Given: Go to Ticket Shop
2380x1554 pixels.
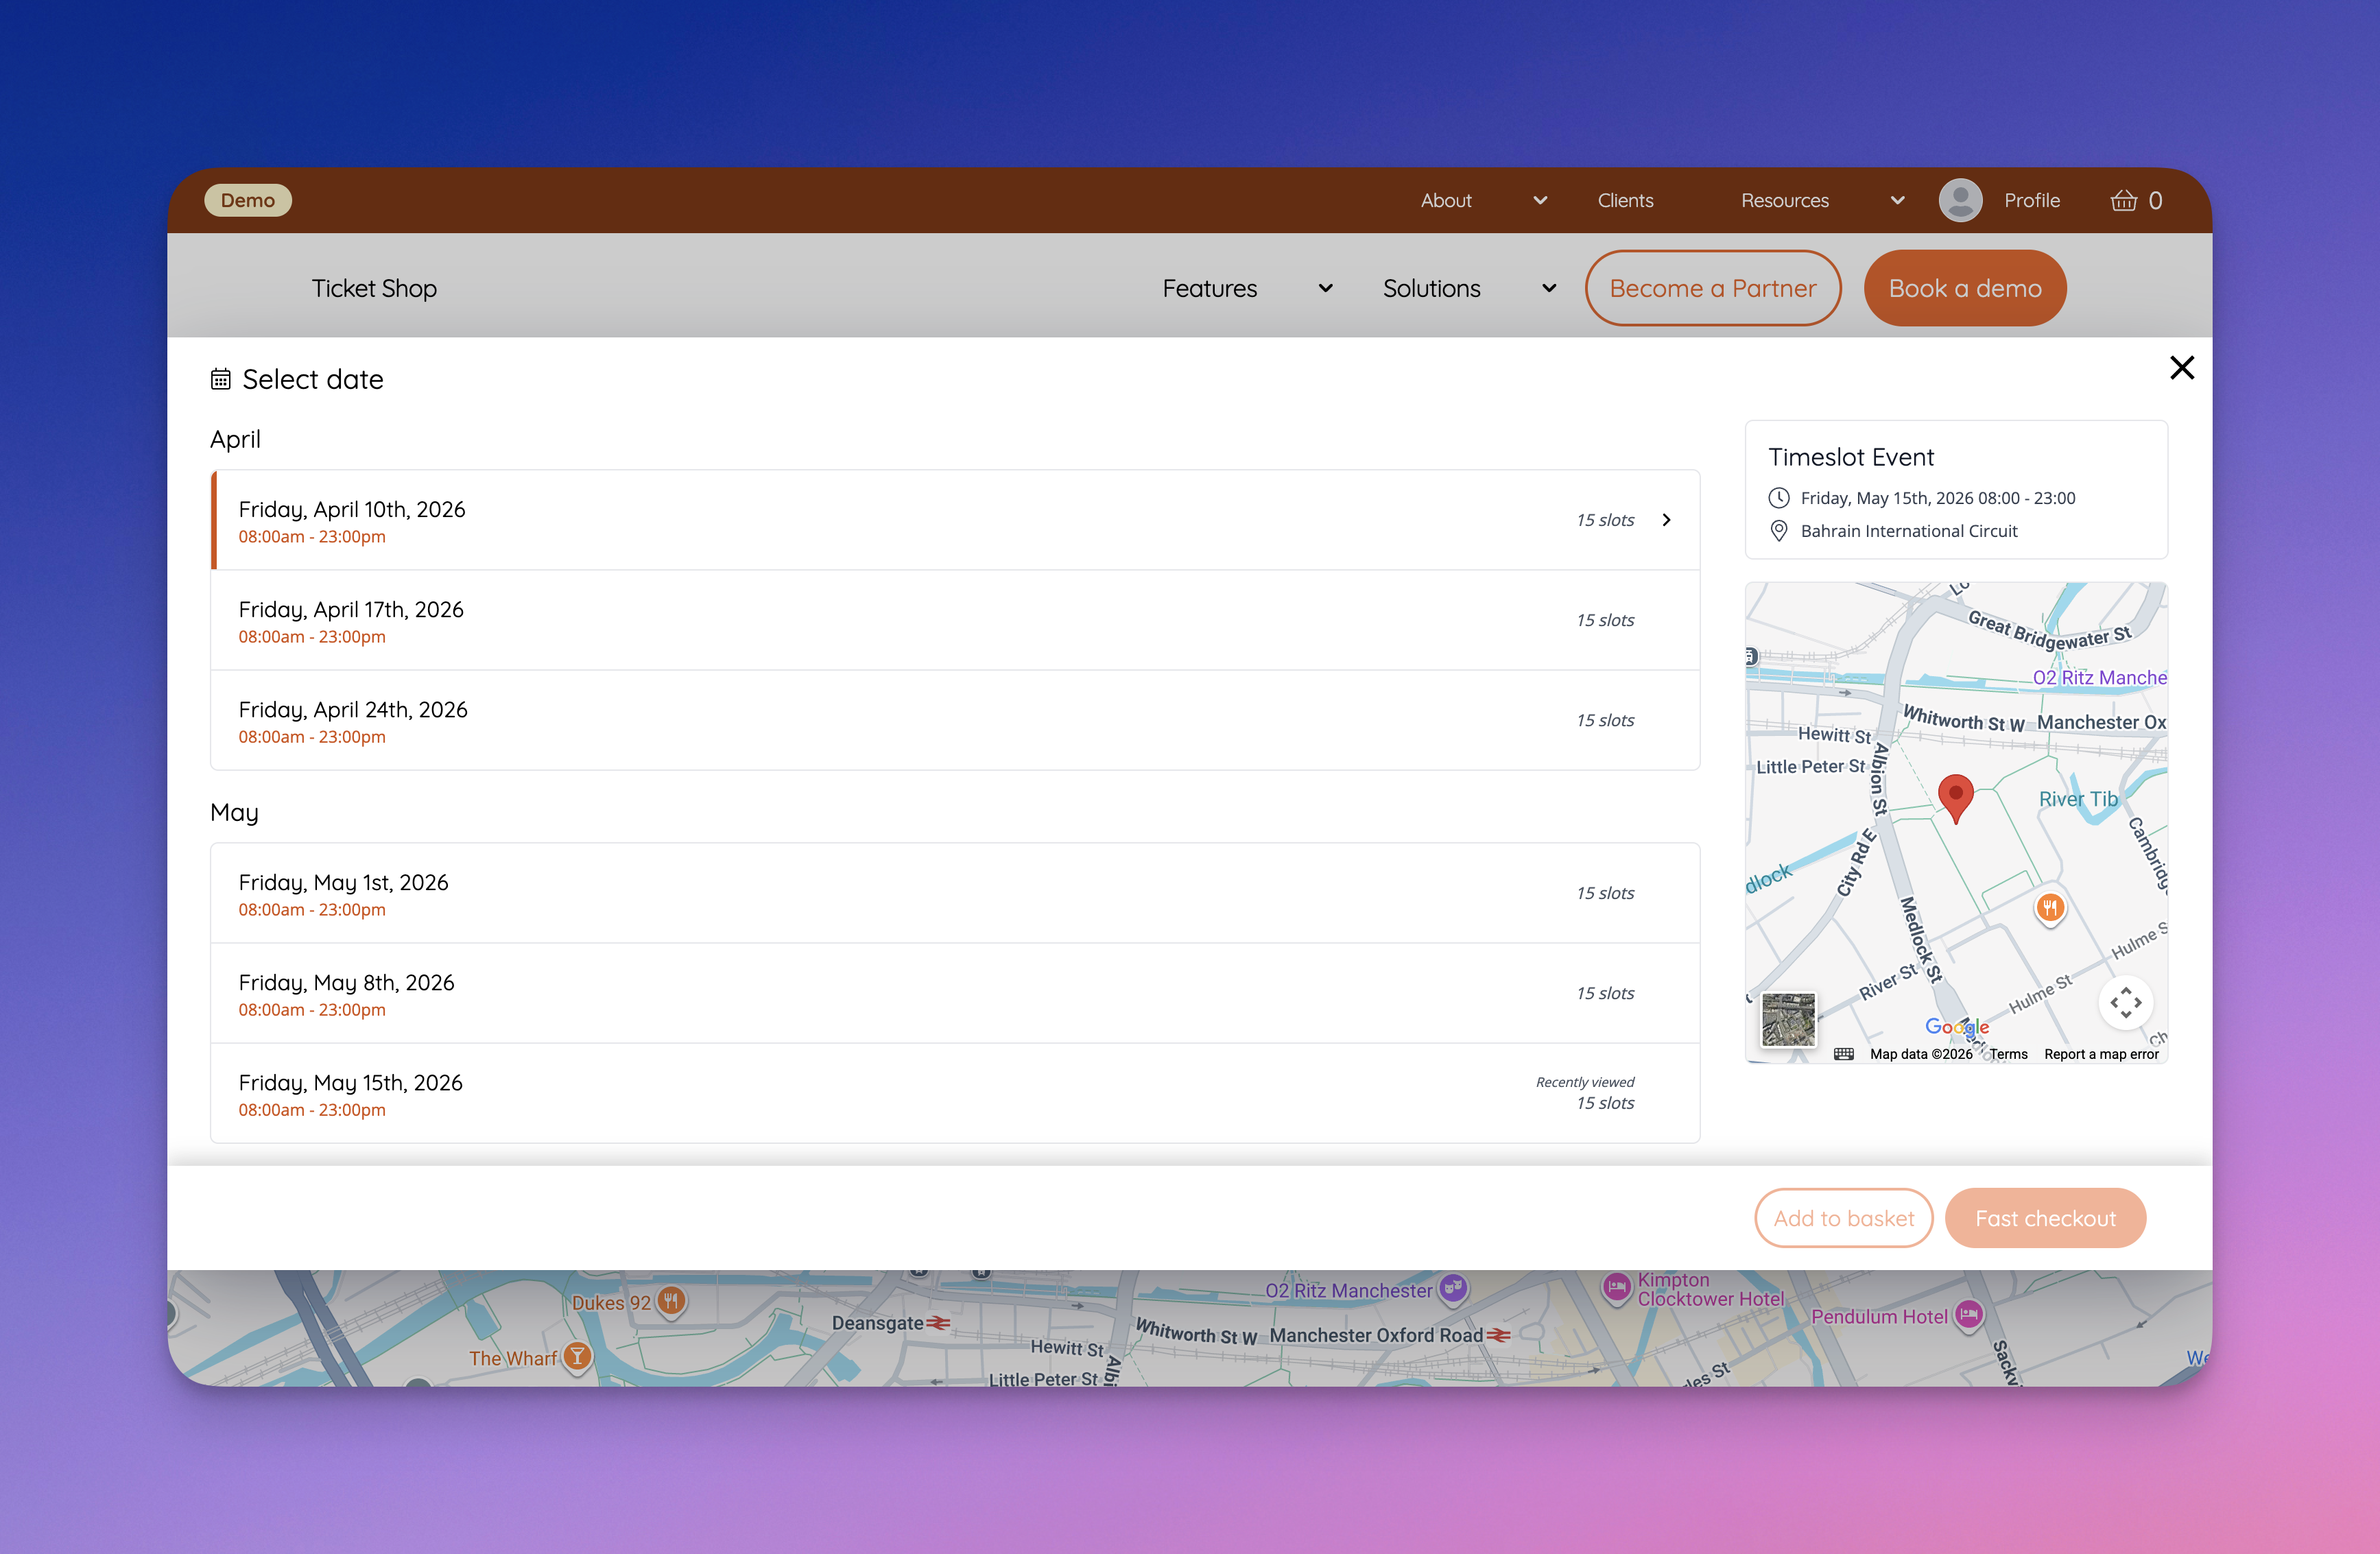Looking at the screenshot, I should tap(374, 289).
